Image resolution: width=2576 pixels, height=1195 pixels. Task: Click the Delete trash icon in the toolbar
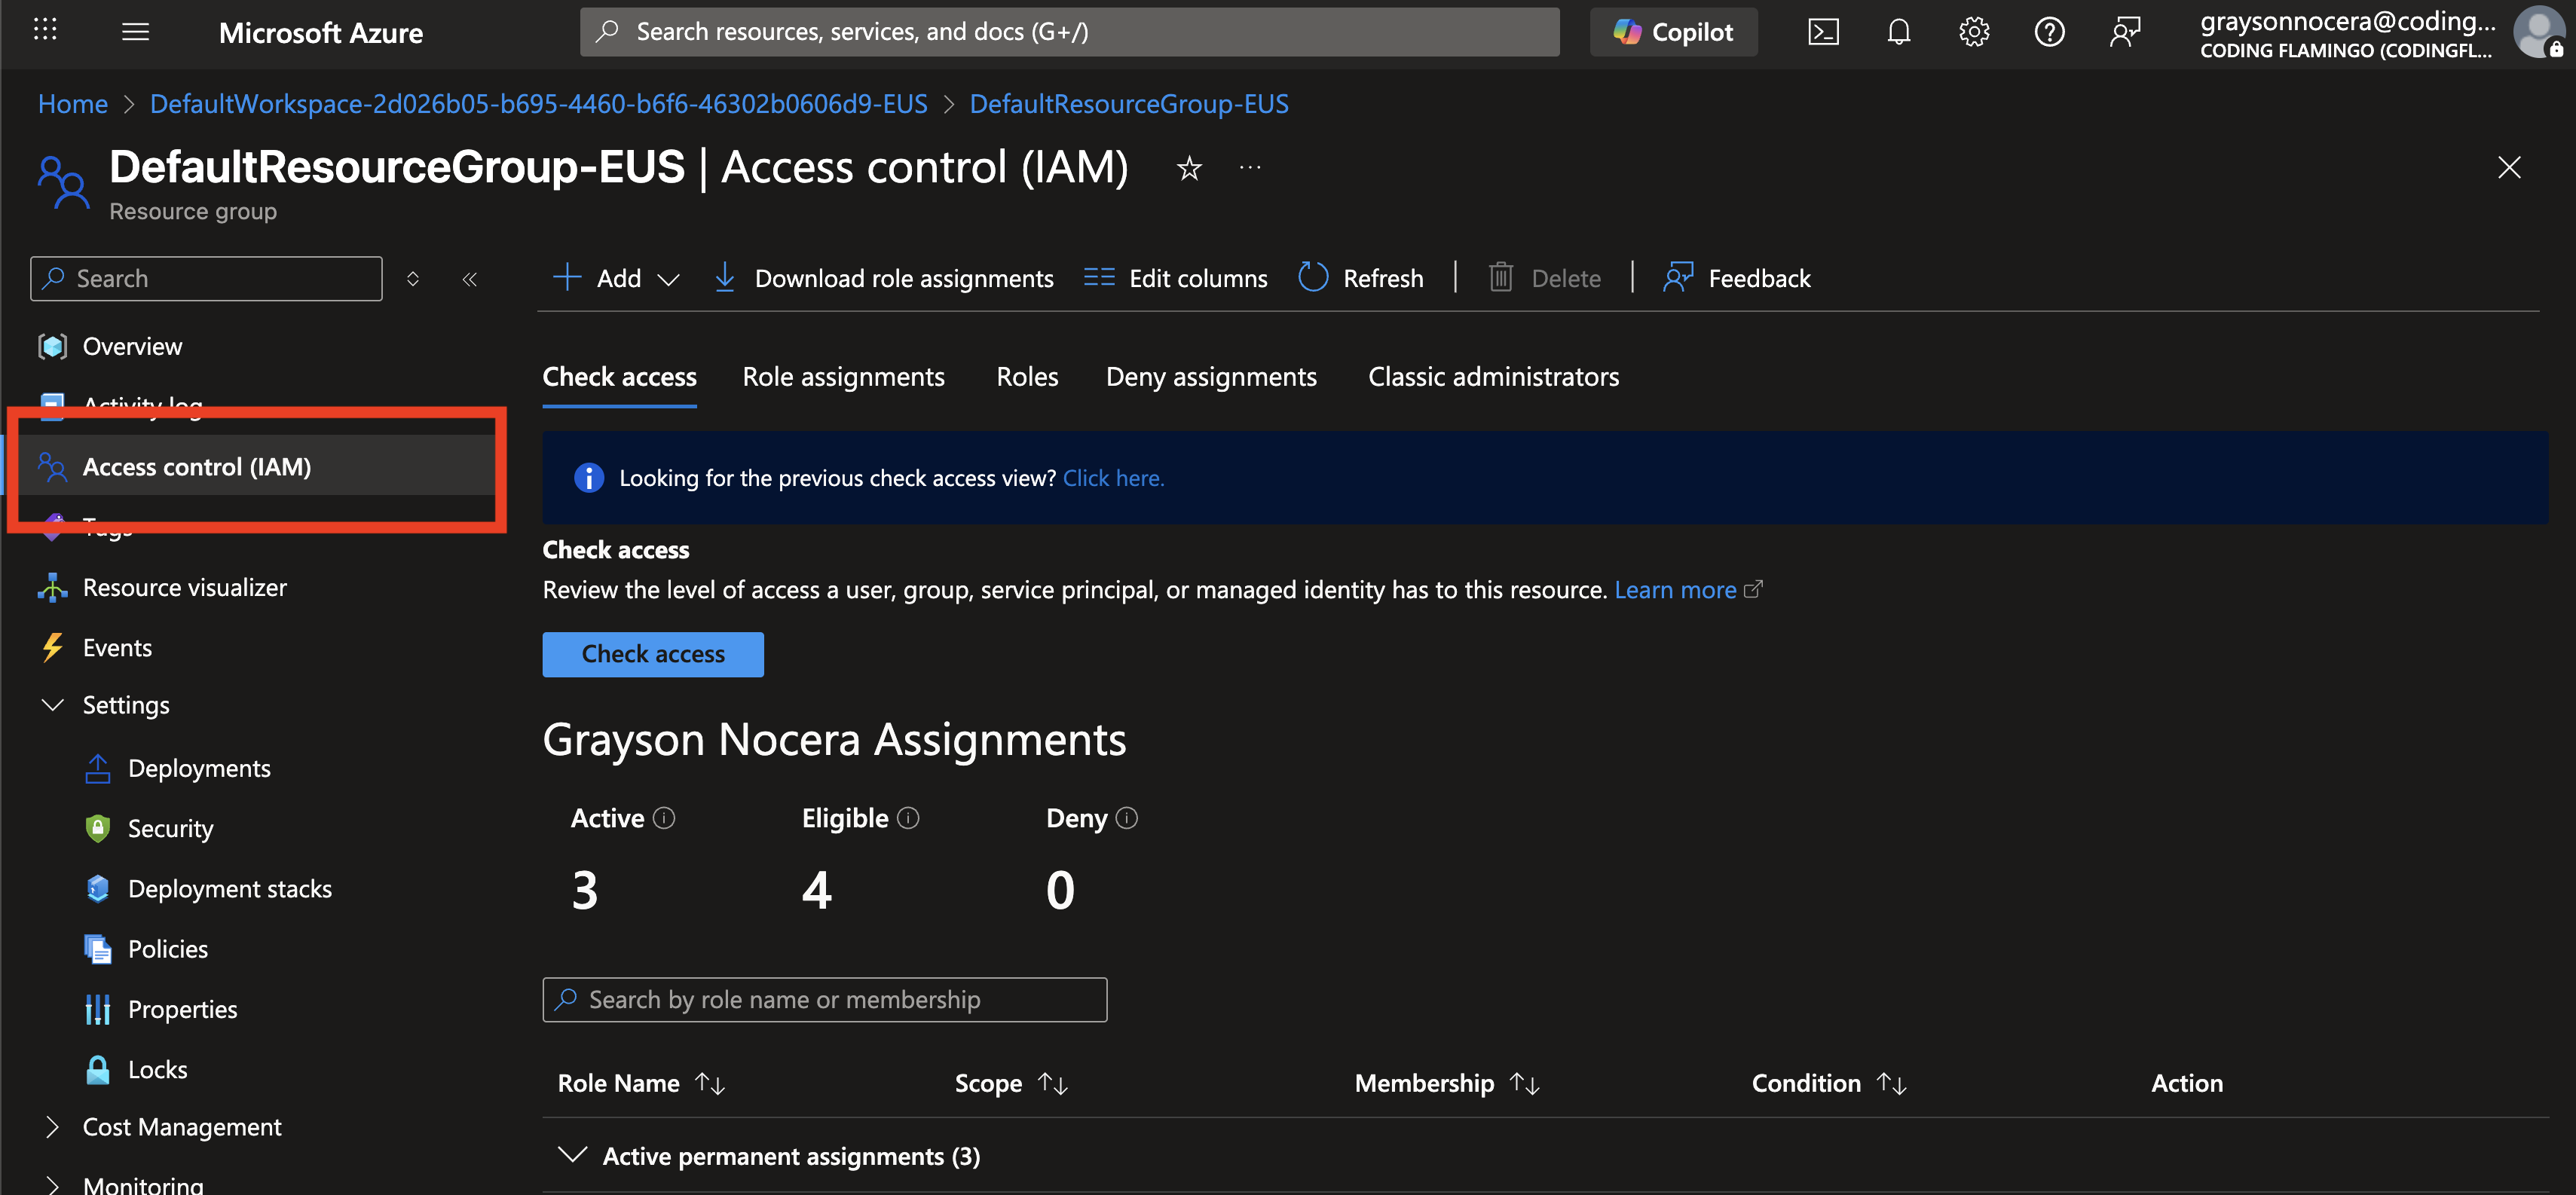click(x=1500, y=278)
